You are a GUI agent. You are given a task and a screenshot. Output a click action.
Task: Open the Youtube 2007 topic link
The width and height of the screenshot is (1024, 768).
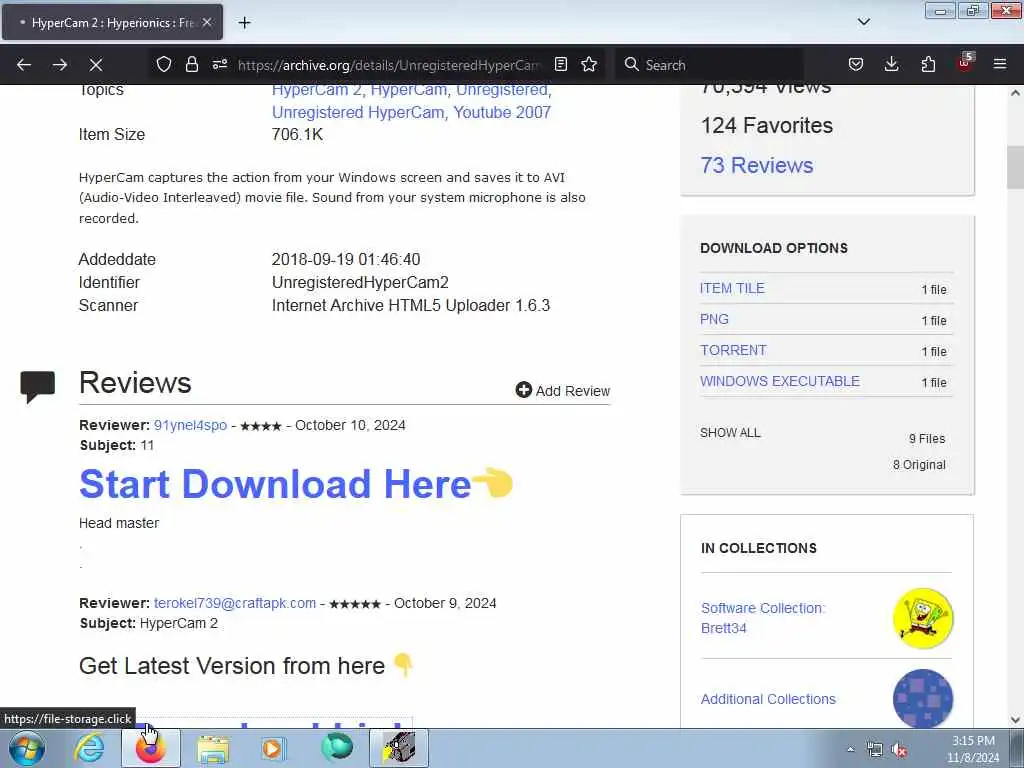click(502, 112)
